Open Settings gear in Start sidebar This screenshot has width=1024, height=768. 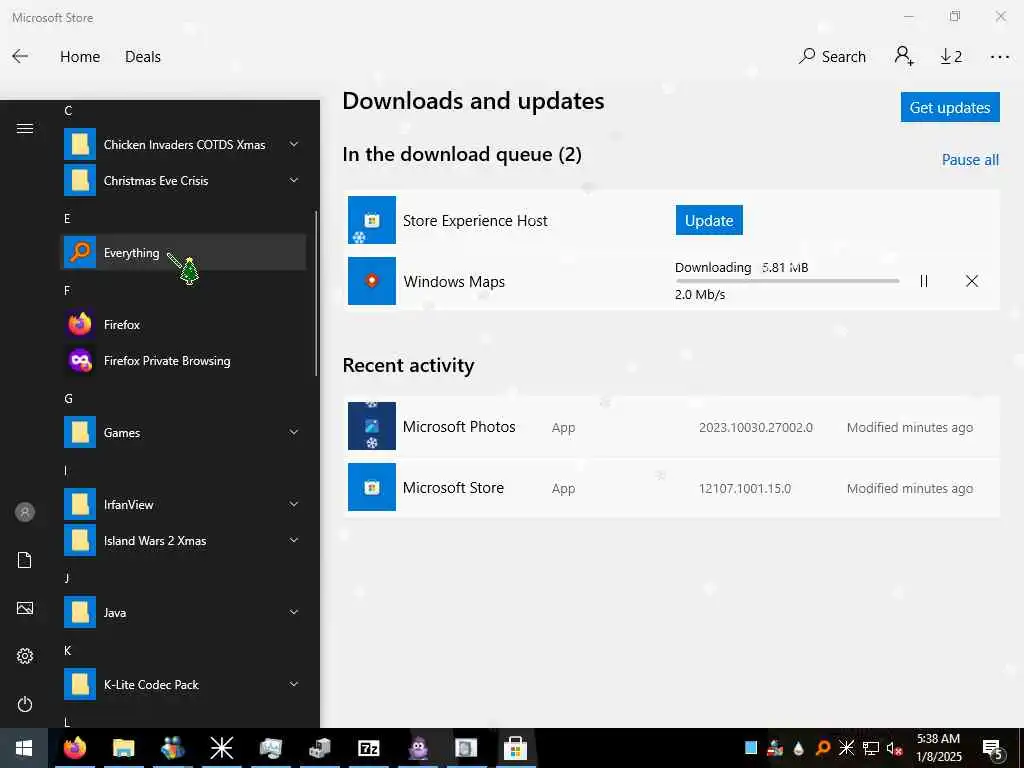(25, 656)
